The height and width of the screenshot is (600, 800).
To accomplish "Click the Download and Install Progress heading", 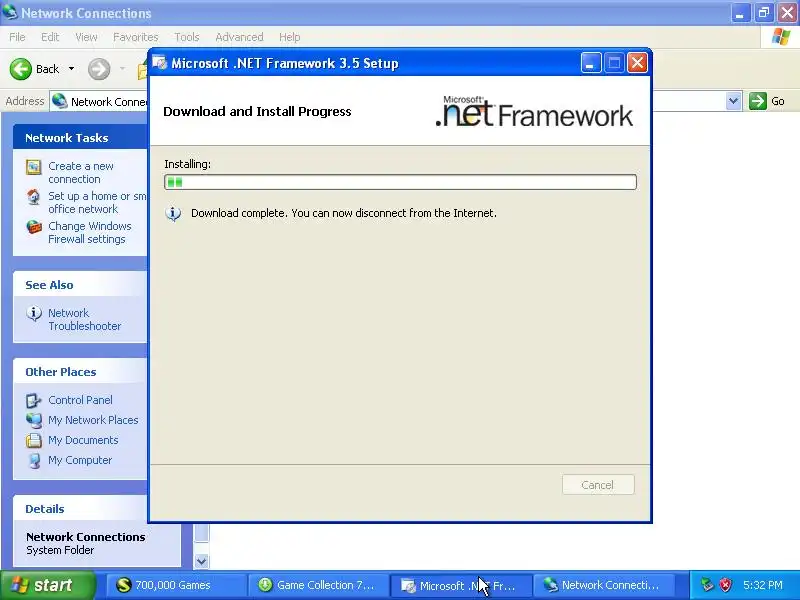I will coord(257,111).
